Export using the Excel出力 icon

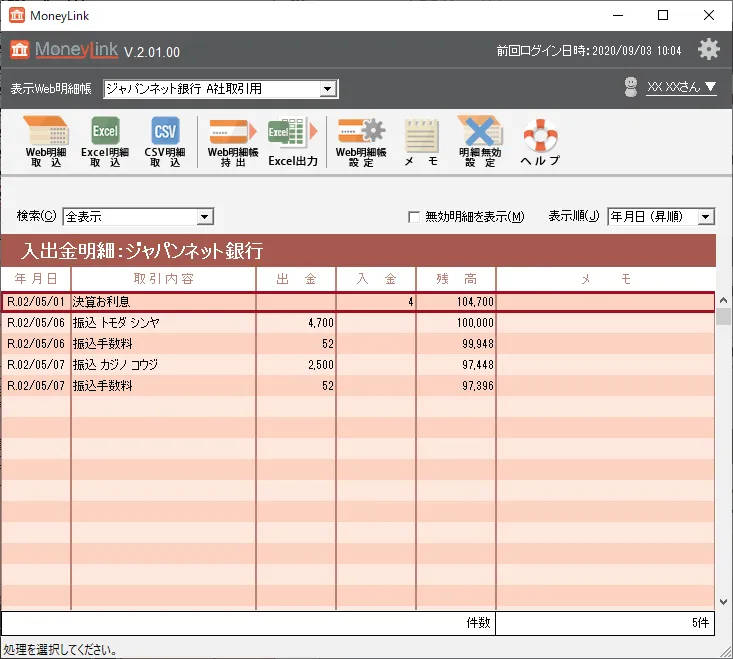click(x=292, y=141)
